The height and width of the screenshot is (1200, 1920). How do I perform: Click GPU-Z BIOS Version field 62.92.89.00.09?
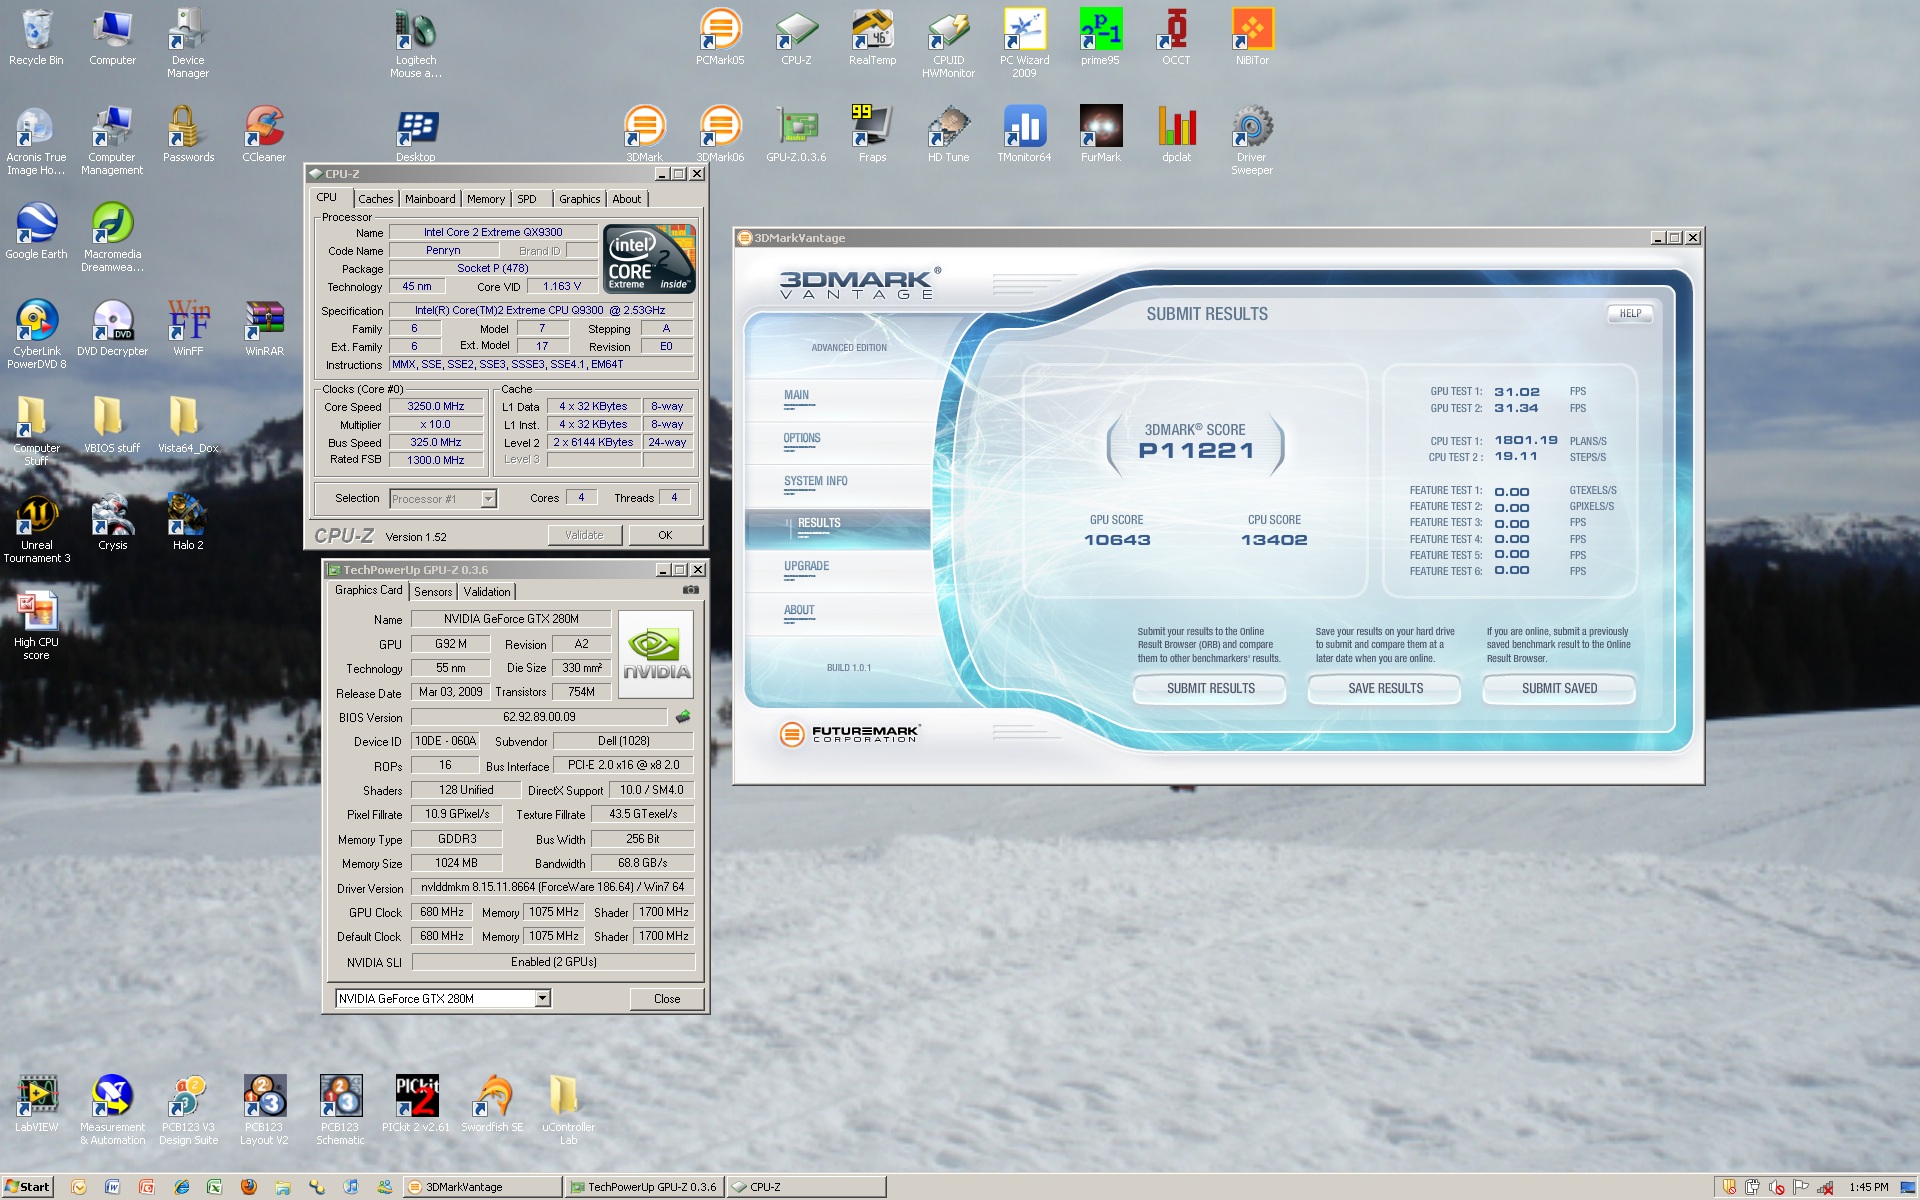pos(539,716)
